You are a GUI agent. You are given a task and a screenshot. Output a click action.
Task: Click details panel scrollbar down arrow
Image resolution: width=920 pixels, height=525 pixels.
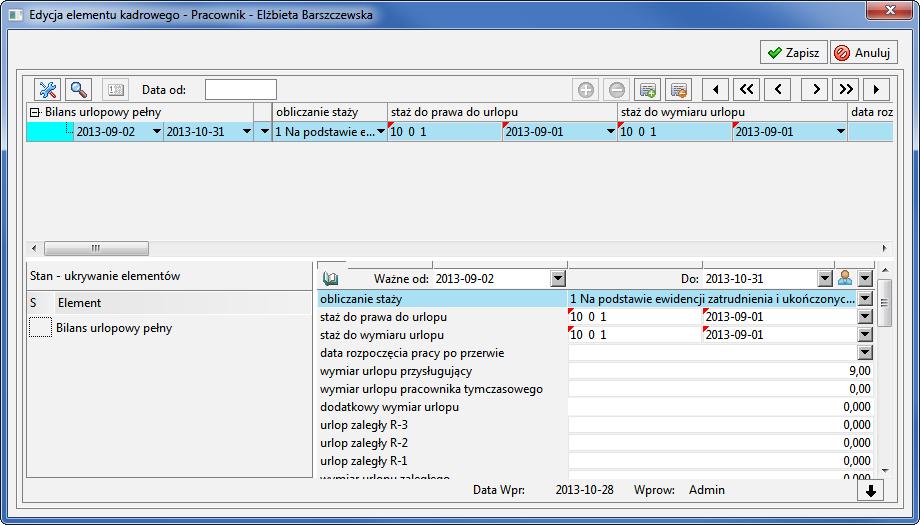point(885,470)
